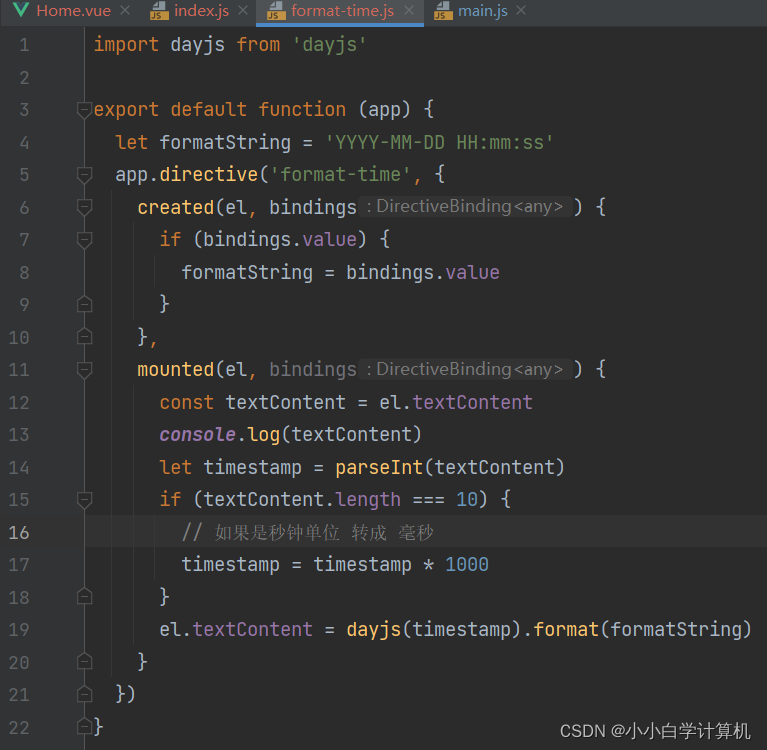Collapse the created method fold on line 6
The width and height of the screenshot is (767, 750).
(85, 207)
